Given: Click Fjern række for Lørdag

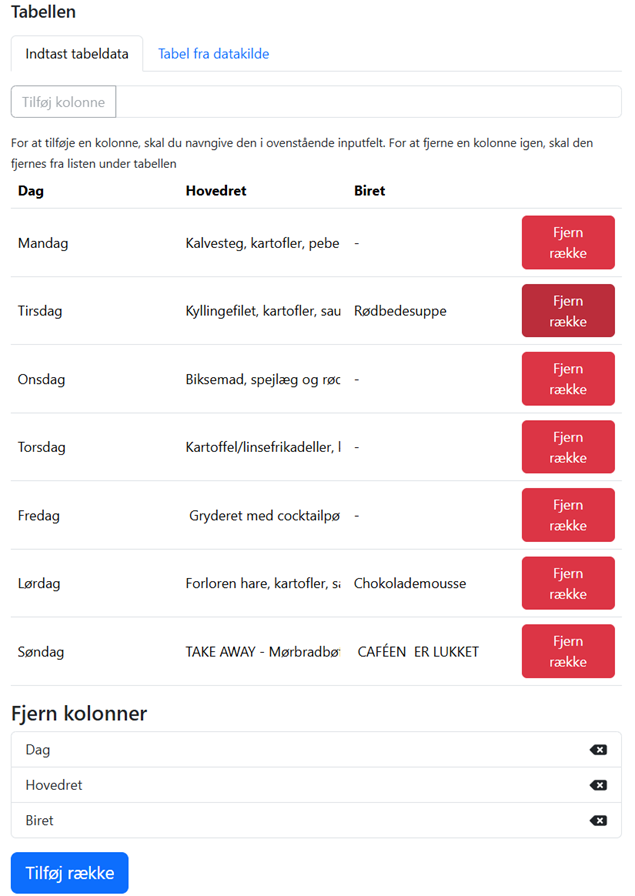Looking at the screenshot, I should pos(568,582).
